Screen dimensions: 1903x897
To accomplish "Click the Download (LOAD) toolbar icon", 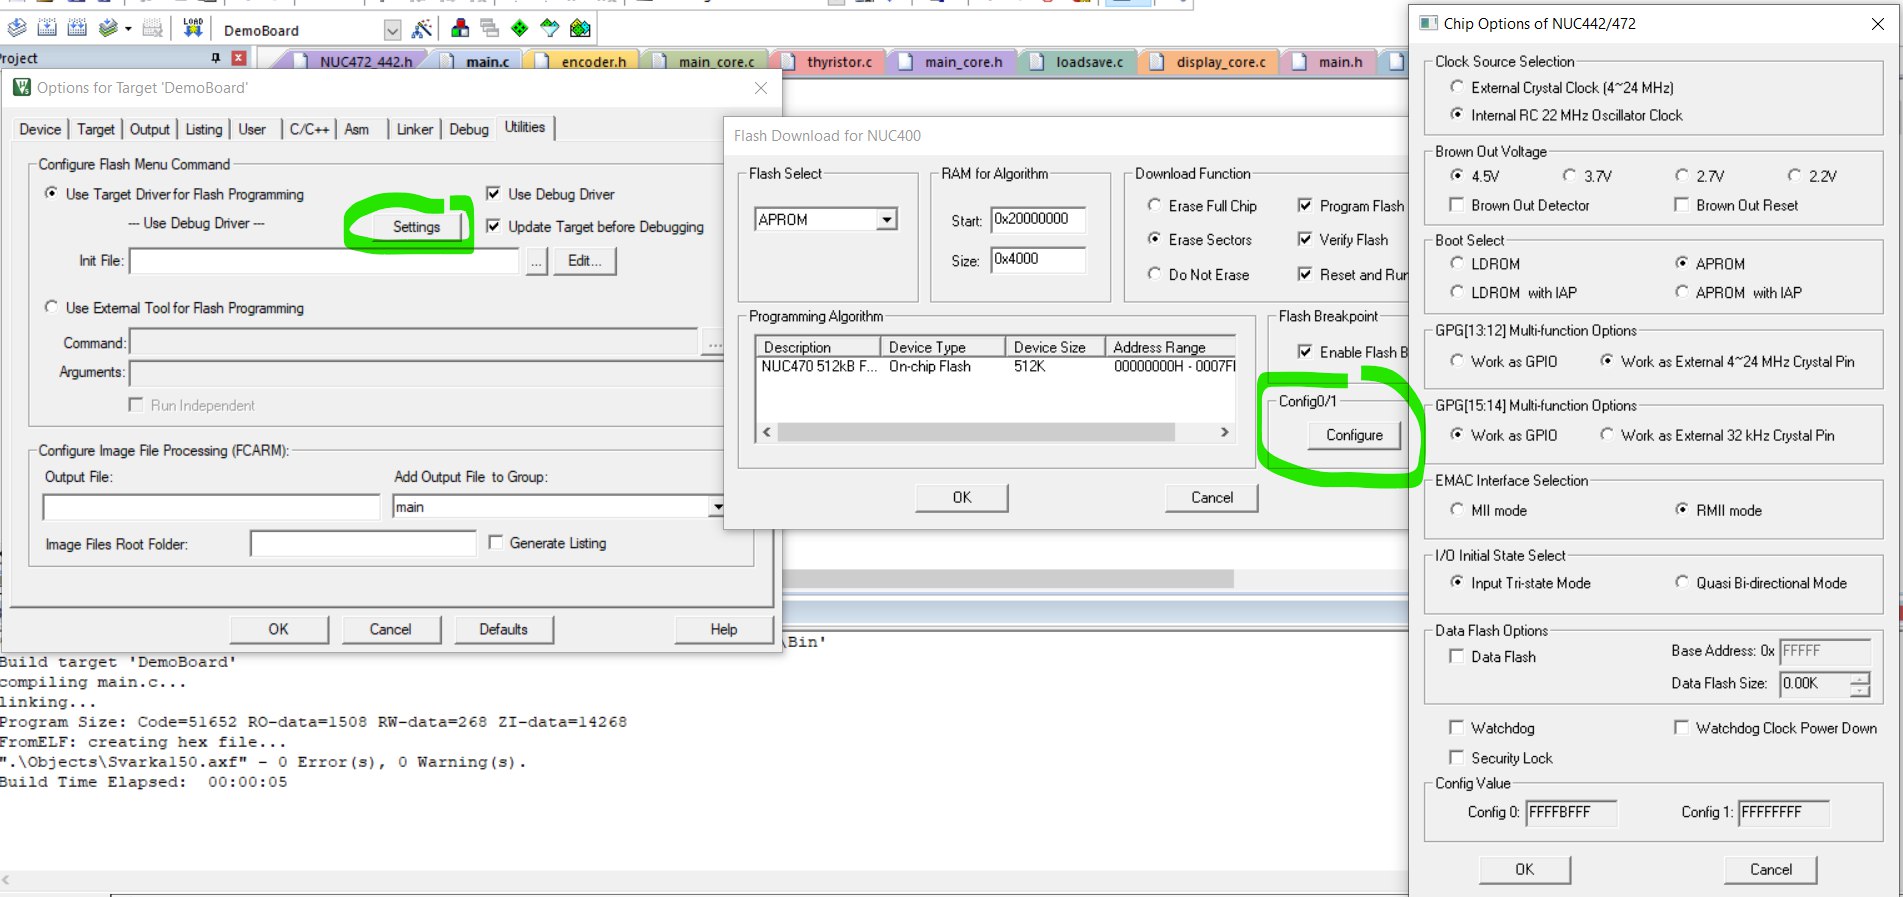I will tap(193, 28).
